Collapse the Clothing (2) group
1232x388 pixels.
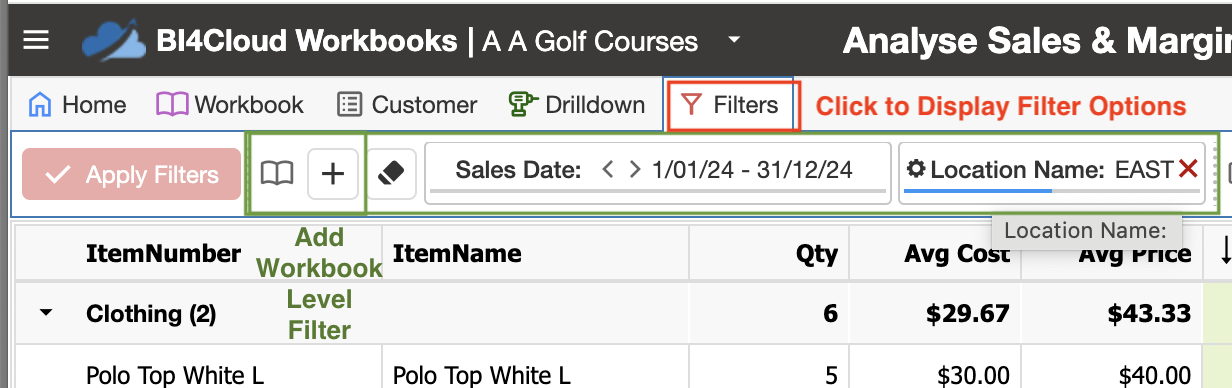45,314
